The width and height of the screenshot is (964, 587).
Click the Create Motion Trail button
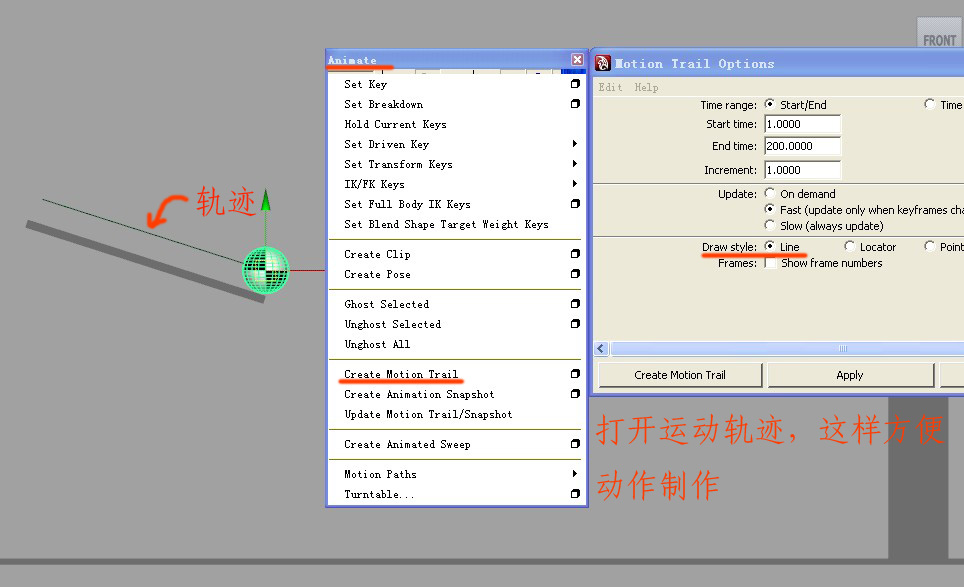680,375
